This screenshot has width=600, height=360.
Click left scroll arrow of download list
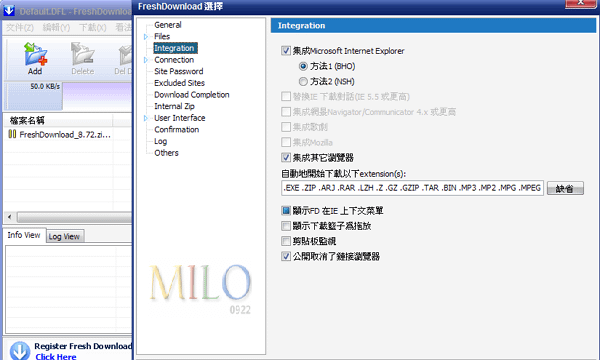[10, 217]
